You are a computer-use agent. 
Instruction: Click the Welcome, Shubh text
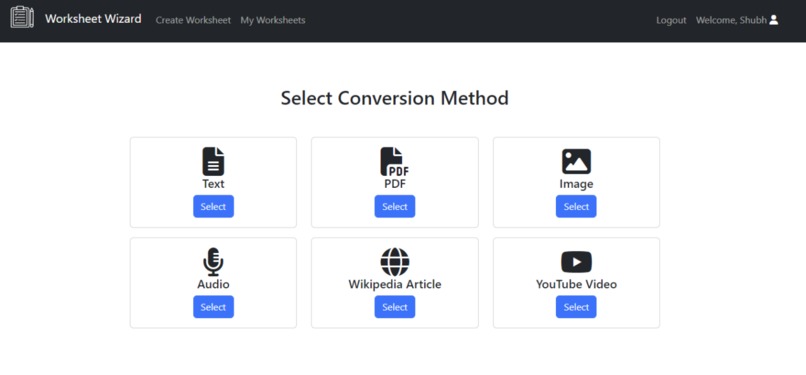(731, 20)
